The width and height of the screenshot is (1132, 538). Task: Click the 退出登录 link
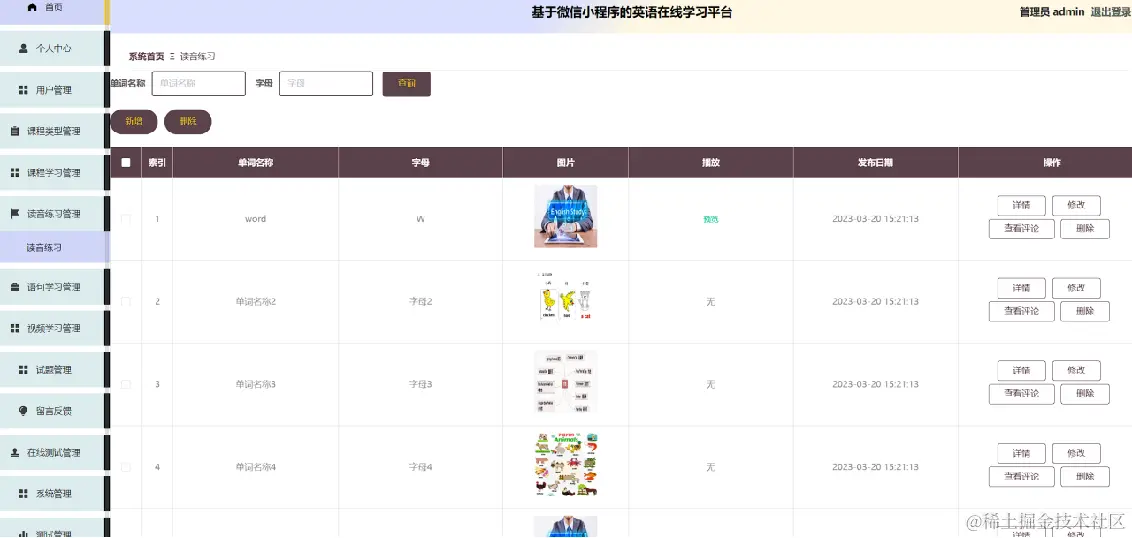click(1111, 12)
